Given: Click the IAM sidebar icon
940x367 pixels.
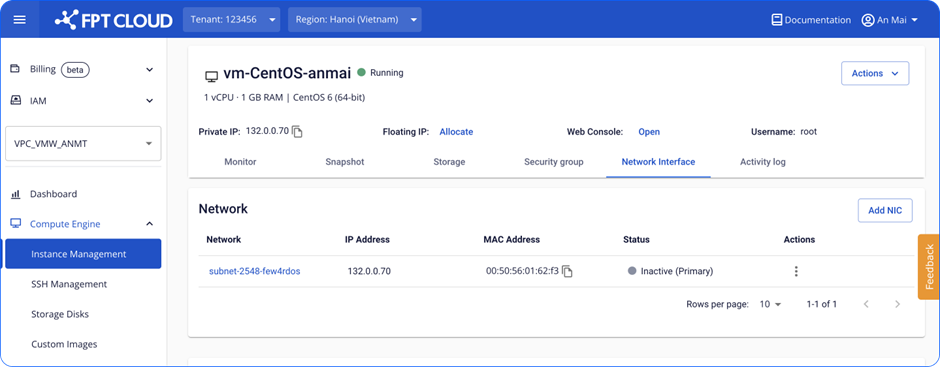Looking at the screenshot, I should click(x=16, y=101).
